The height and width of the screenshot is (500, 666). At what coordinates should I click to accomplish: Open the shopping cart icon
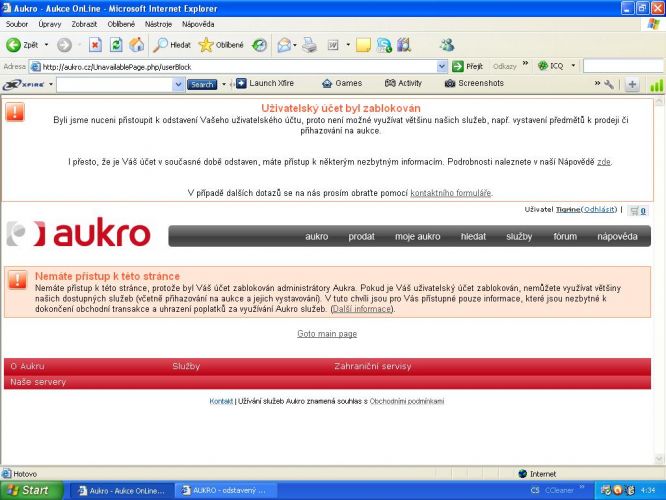pos(635,210)
